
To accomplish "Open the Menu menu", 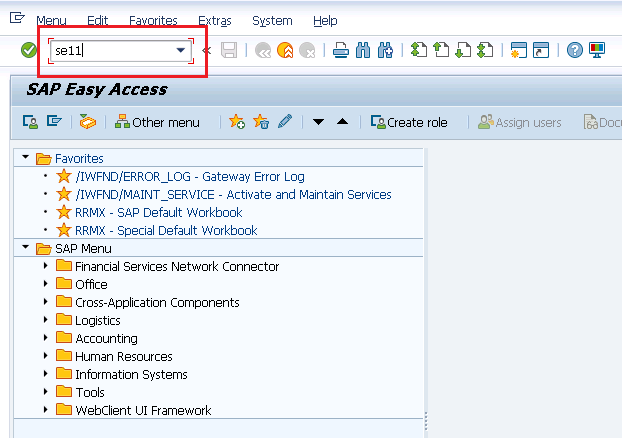I will pos(51,21).
